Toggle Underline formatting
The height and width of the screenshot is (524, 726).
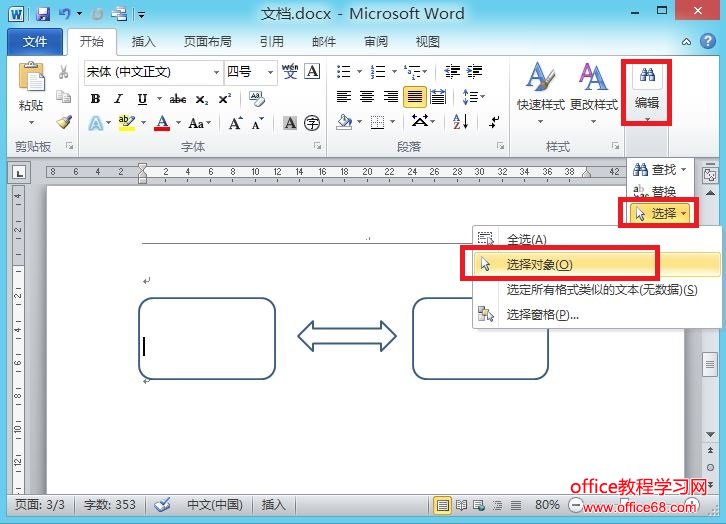click(x=142, y=99)
